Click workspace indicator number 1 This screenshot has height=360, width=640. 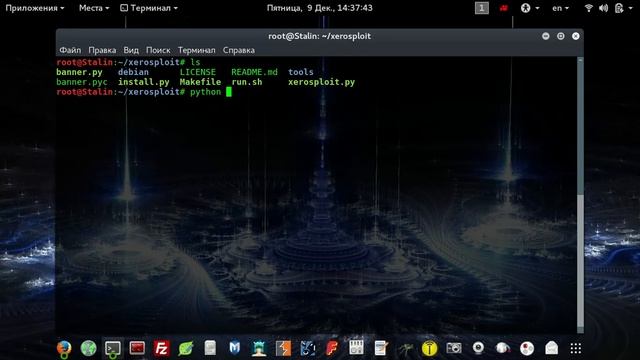(482, 8)
